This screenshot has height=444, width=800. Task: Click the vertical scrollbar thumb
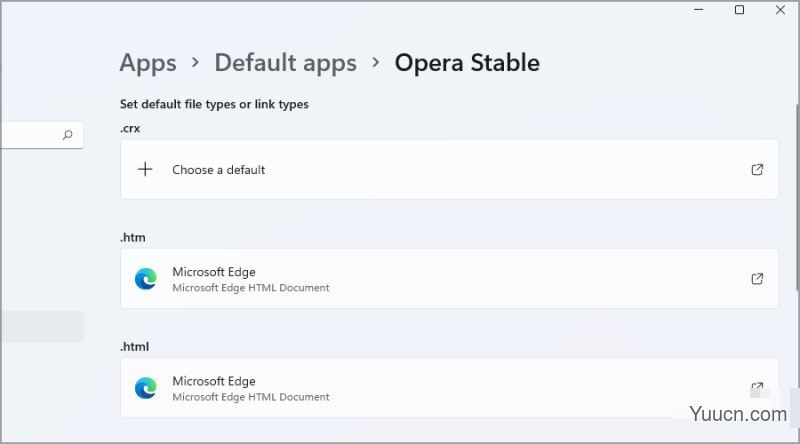tap(797, 196)
